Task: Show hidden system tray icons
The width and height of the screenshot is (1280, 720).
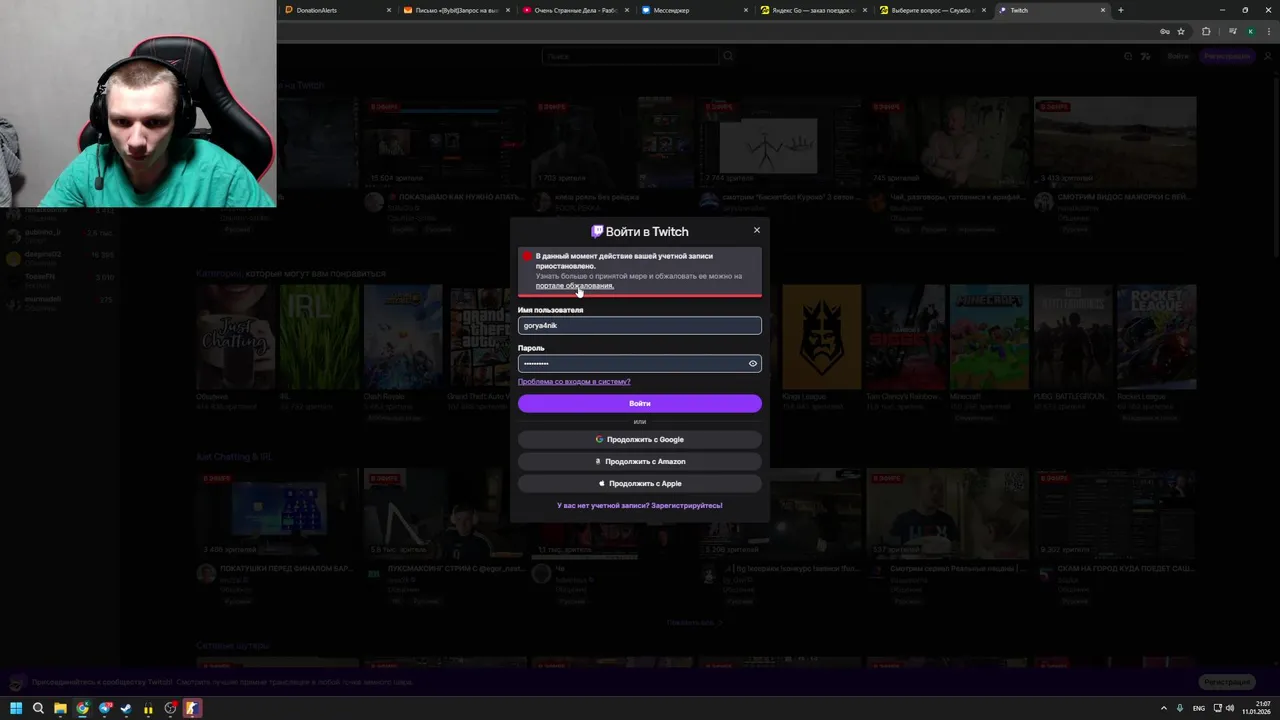Action: coord(1163,708)
